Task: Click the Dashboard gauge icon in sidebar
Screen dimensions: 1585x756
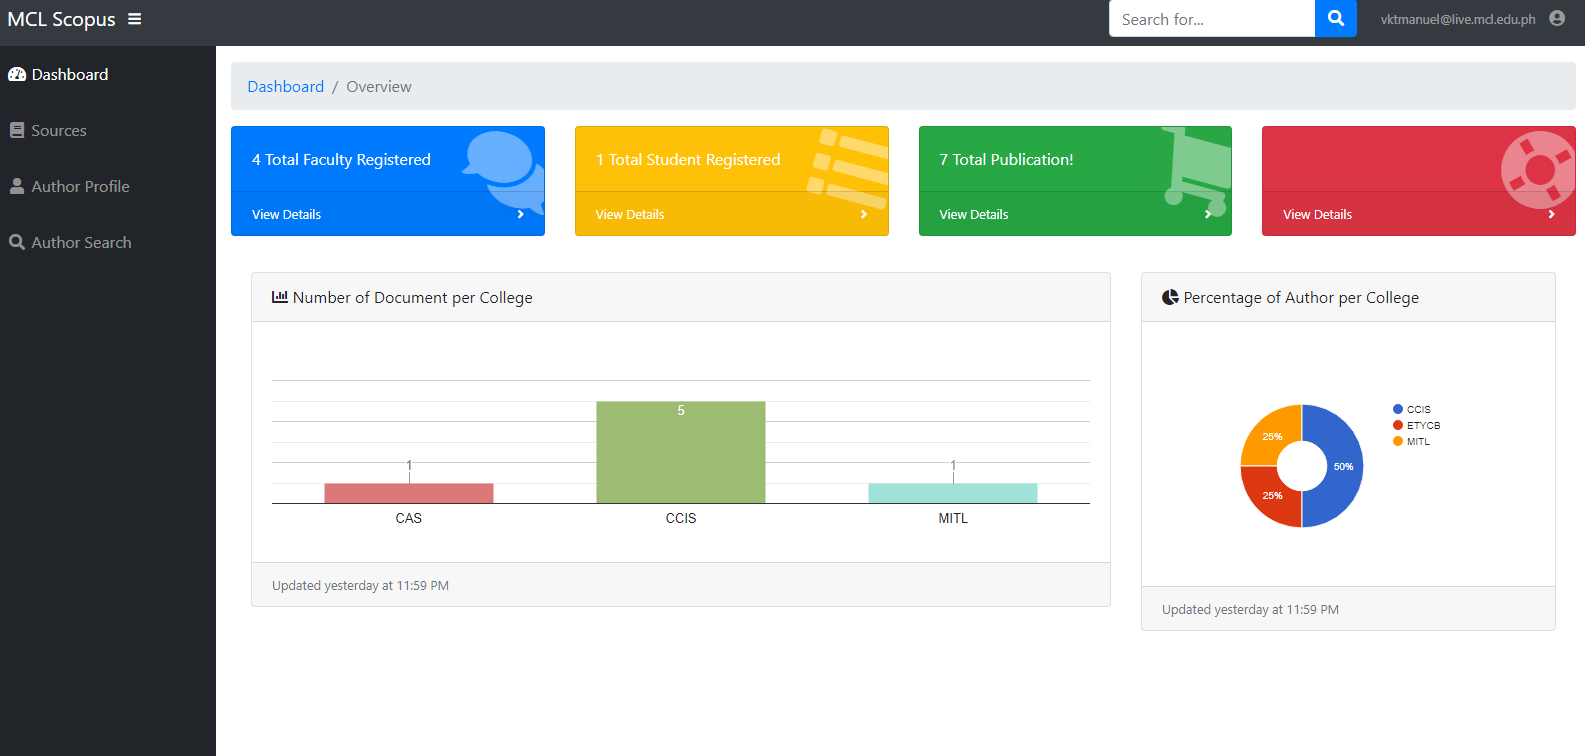Action: tap(17, 74)
